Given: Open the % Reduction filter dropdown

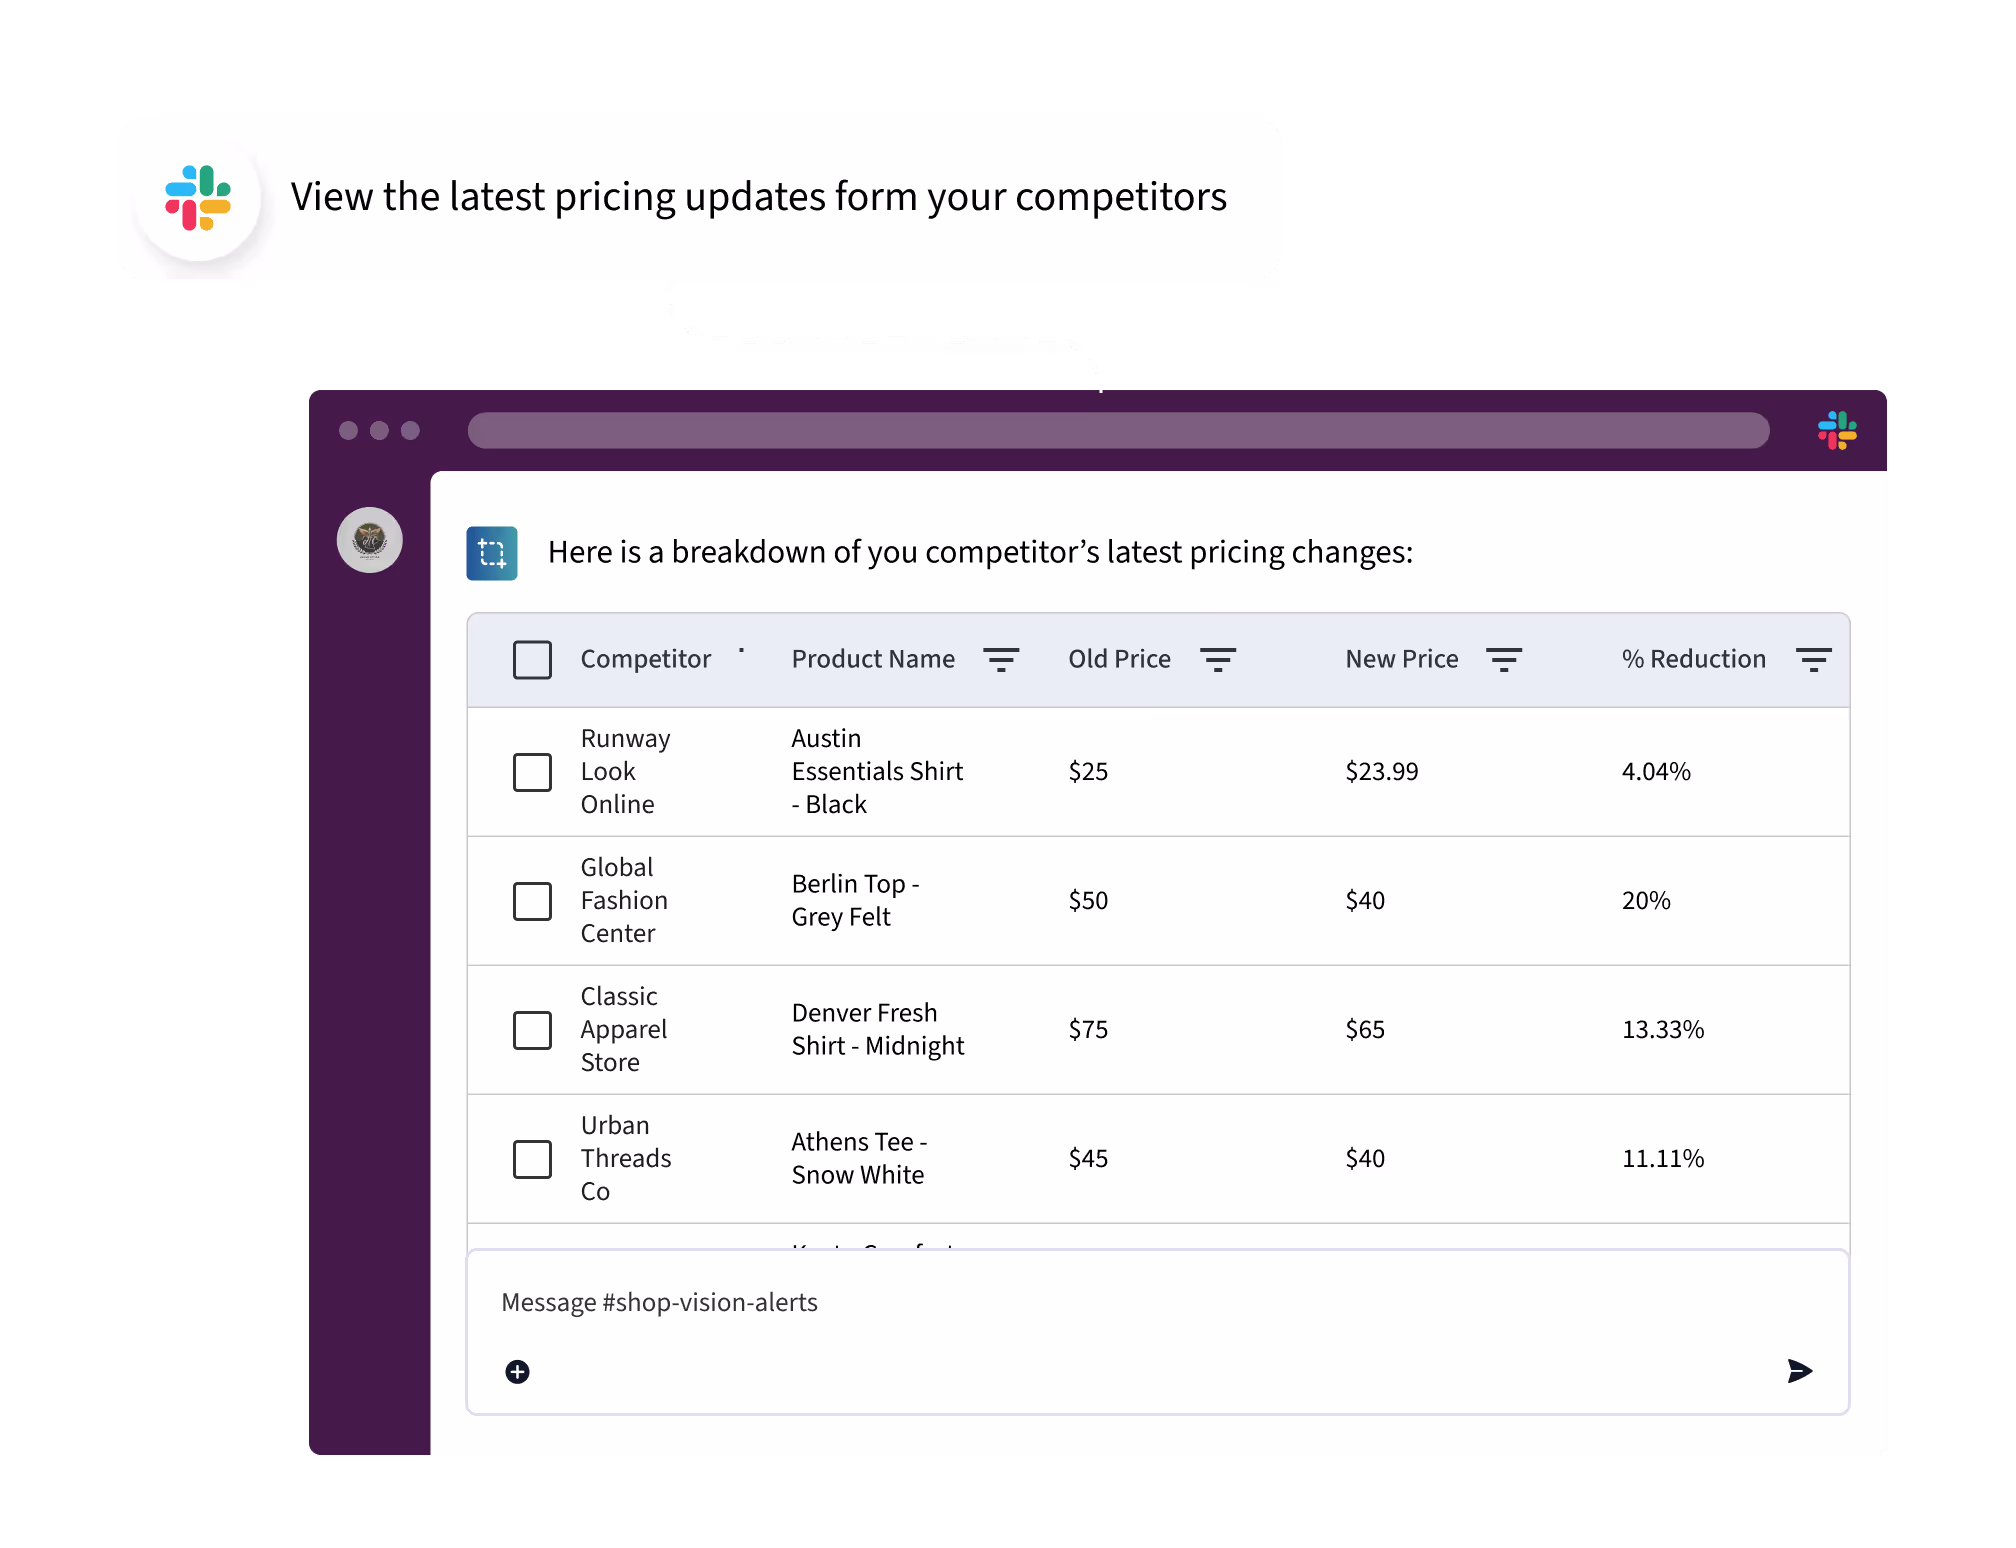Looking at the screenshot, I should pos(1813,659).
